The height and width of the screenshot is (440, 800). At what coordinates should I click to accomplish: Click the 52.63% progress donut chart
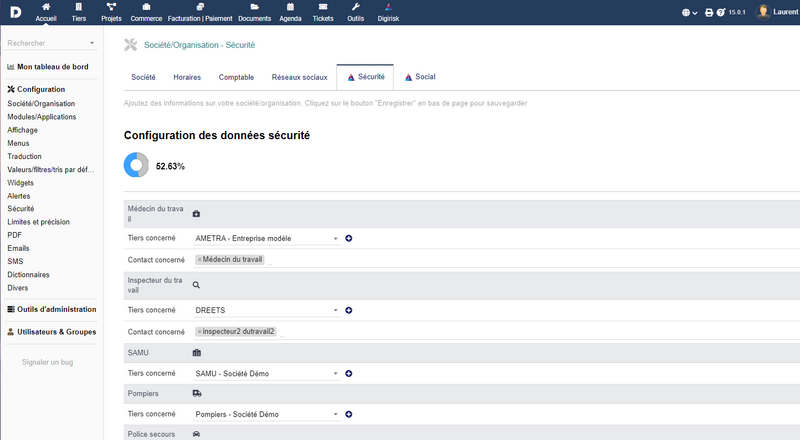pos(136,165)
